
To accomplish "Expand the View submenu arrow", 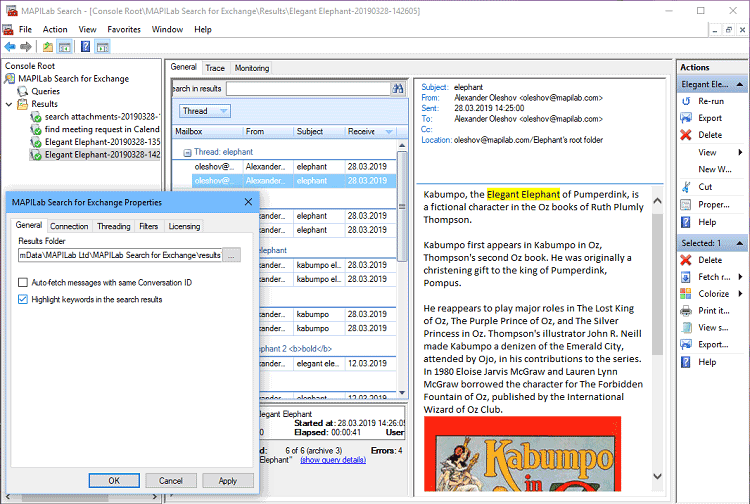I will coord(740,152).
